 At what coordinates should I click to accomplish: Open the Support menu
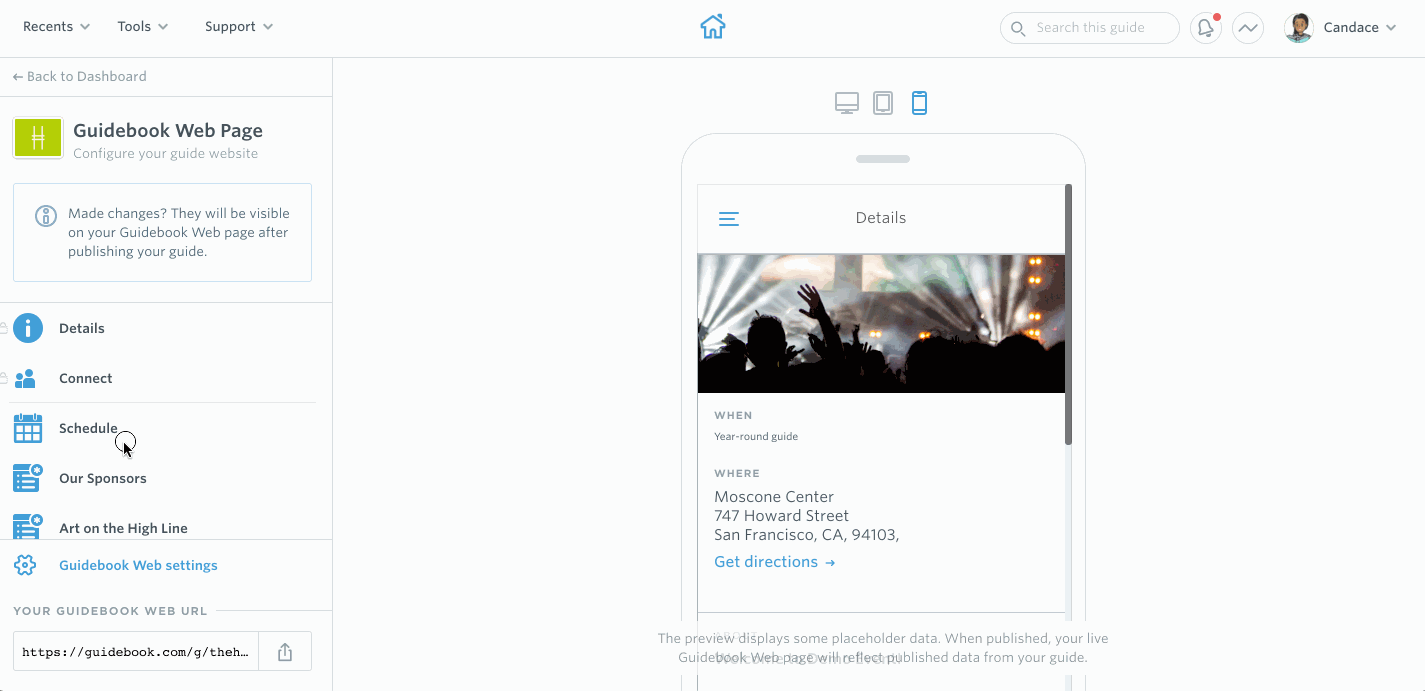[237, 26]
